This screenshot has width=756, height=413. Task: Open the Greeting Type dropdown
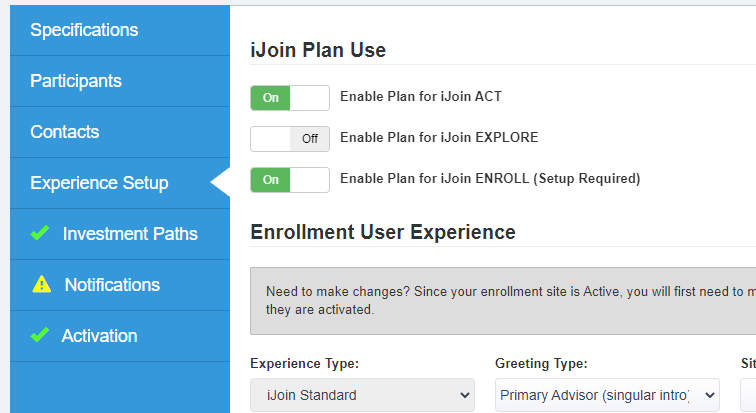tap(607, 395)
